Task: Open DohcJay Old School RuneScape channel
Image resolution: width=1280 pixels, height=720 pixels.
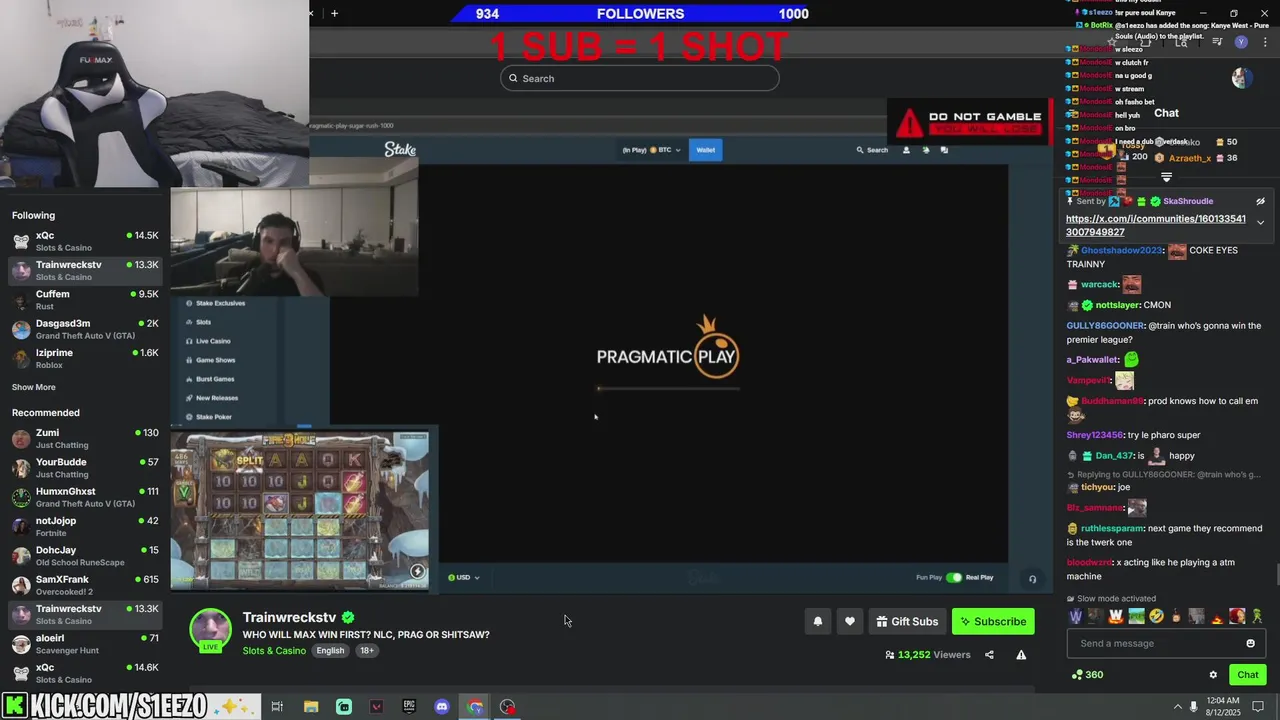Action: [x=84, y=556]
